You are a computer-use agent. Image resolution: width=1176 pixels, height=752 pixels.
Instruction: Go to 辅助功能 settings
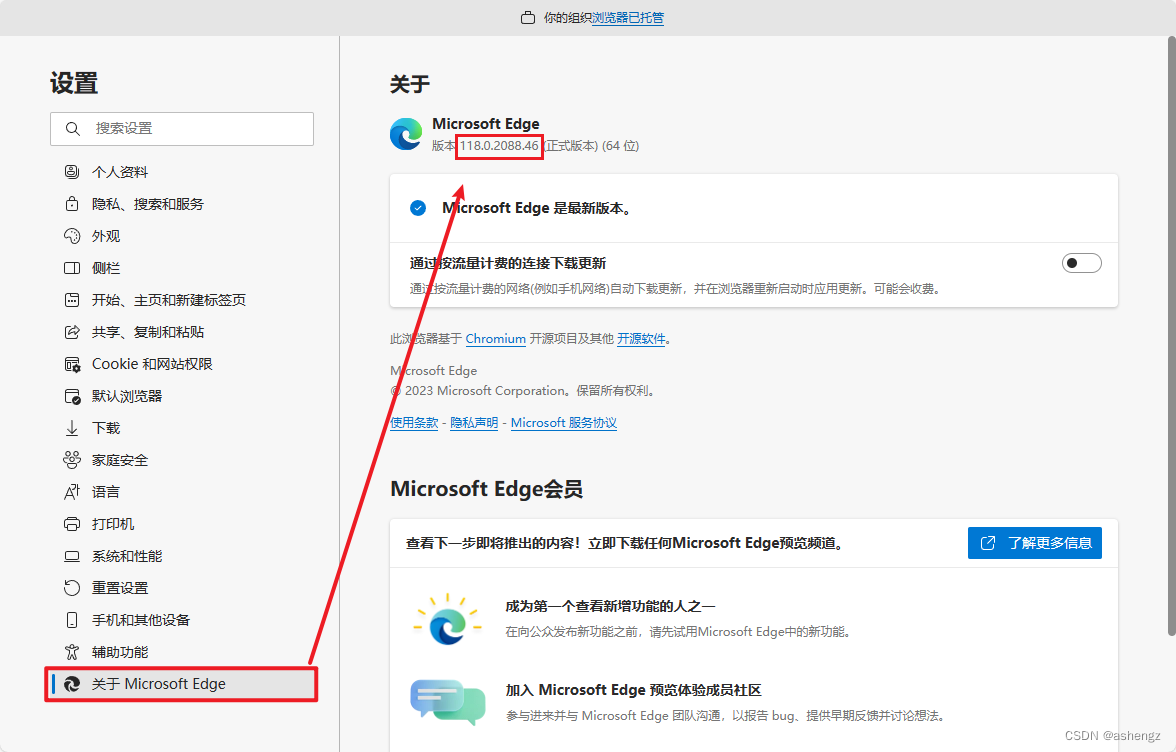(120, 652)
